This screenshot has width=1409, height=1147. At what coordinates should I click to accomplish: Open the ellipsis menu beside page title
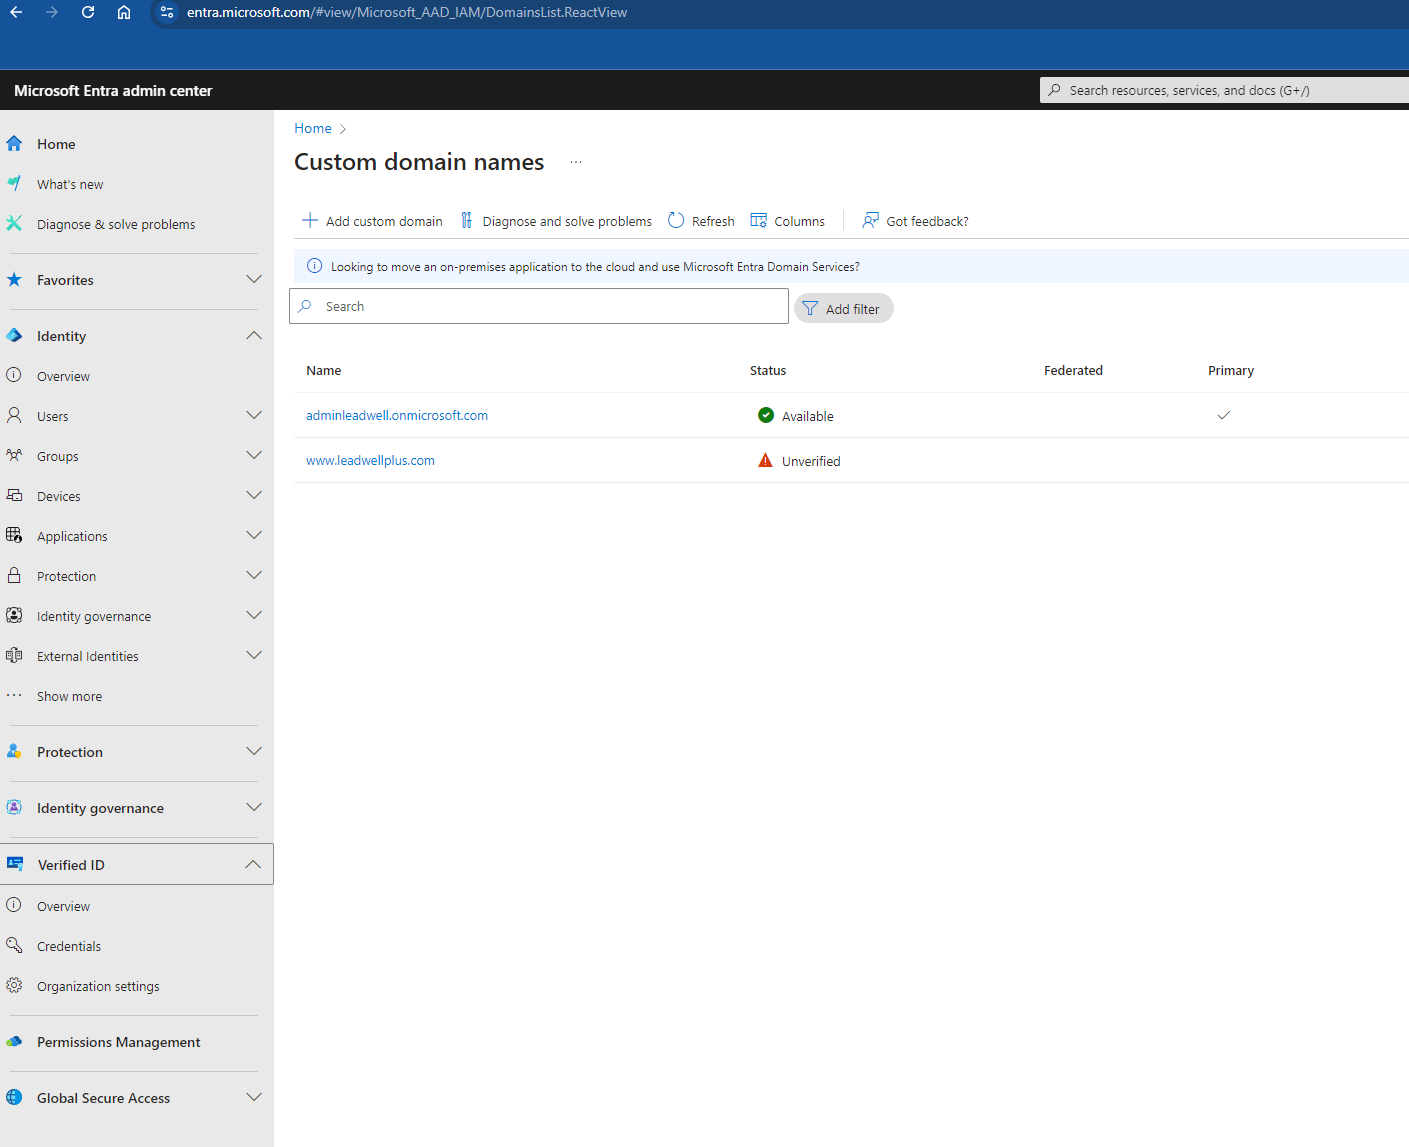[x=576, y=162]
